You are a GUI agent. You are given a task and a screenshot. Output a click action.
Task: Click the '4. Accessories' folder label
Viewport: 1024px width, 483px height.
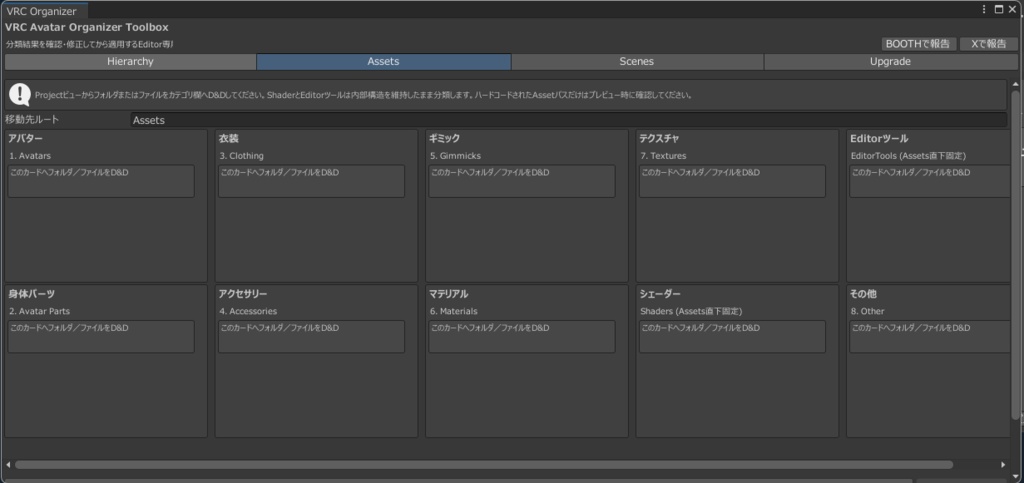pos(248,311)
